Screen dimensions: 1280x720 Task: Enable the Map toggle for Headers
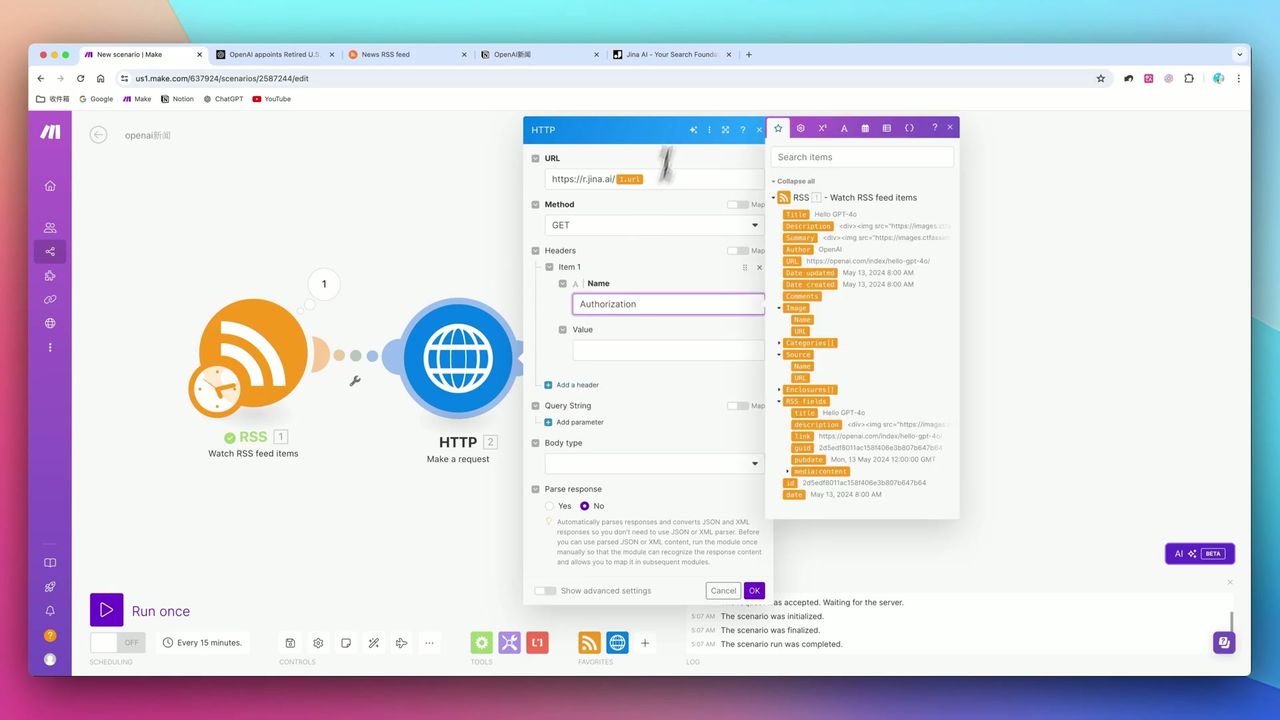737,251
